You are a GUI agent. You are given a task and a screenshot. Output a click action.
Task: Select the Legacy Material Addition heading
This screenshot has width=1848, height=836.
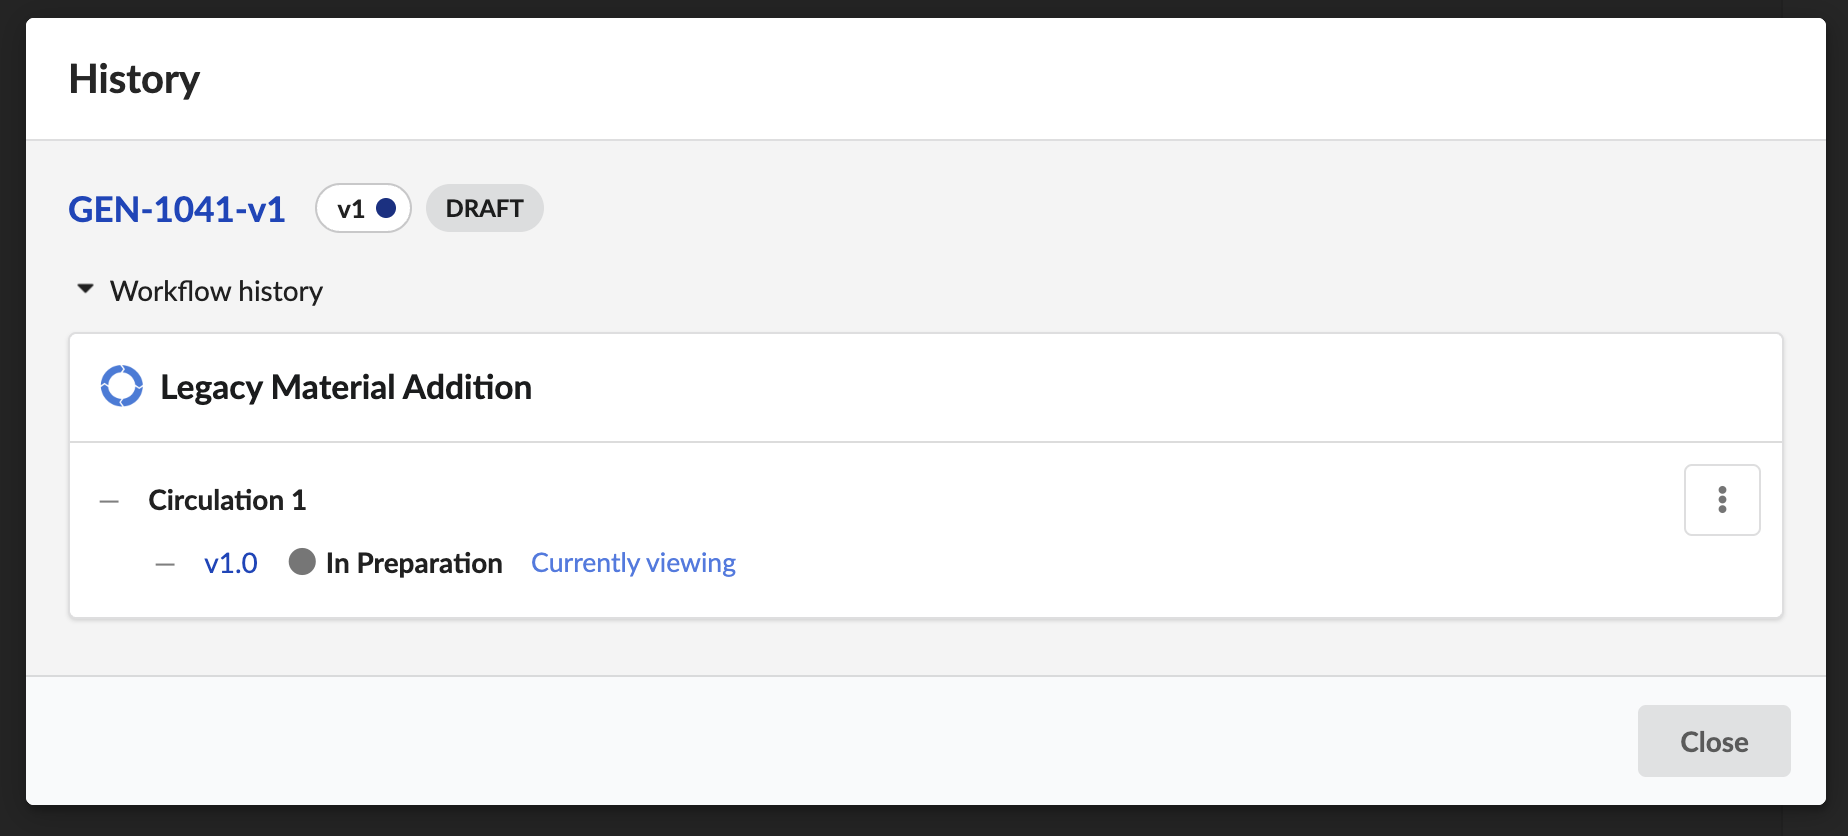[346, 387]
